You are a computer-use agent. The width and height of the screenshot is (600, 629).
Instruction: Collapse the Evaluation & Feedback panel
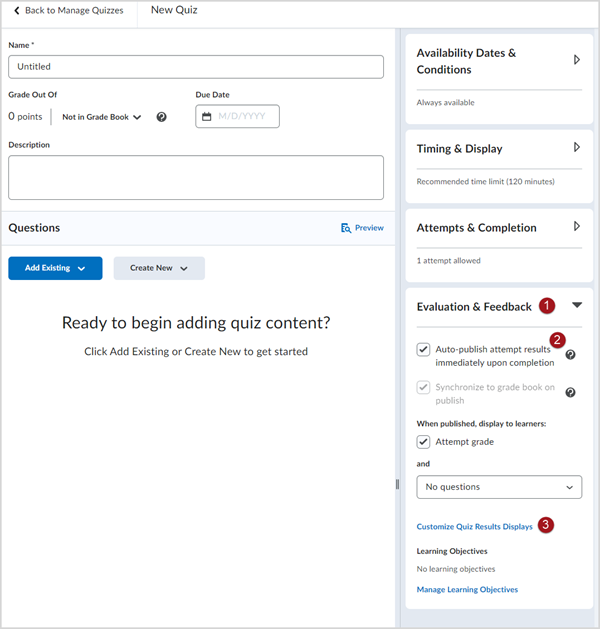577,305
